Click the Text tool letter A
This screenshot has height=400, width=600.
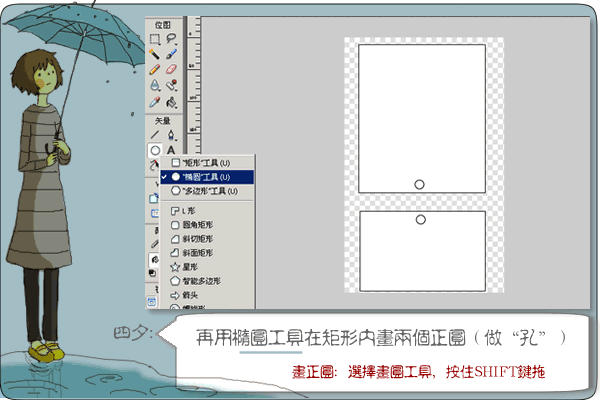point(172,151)
